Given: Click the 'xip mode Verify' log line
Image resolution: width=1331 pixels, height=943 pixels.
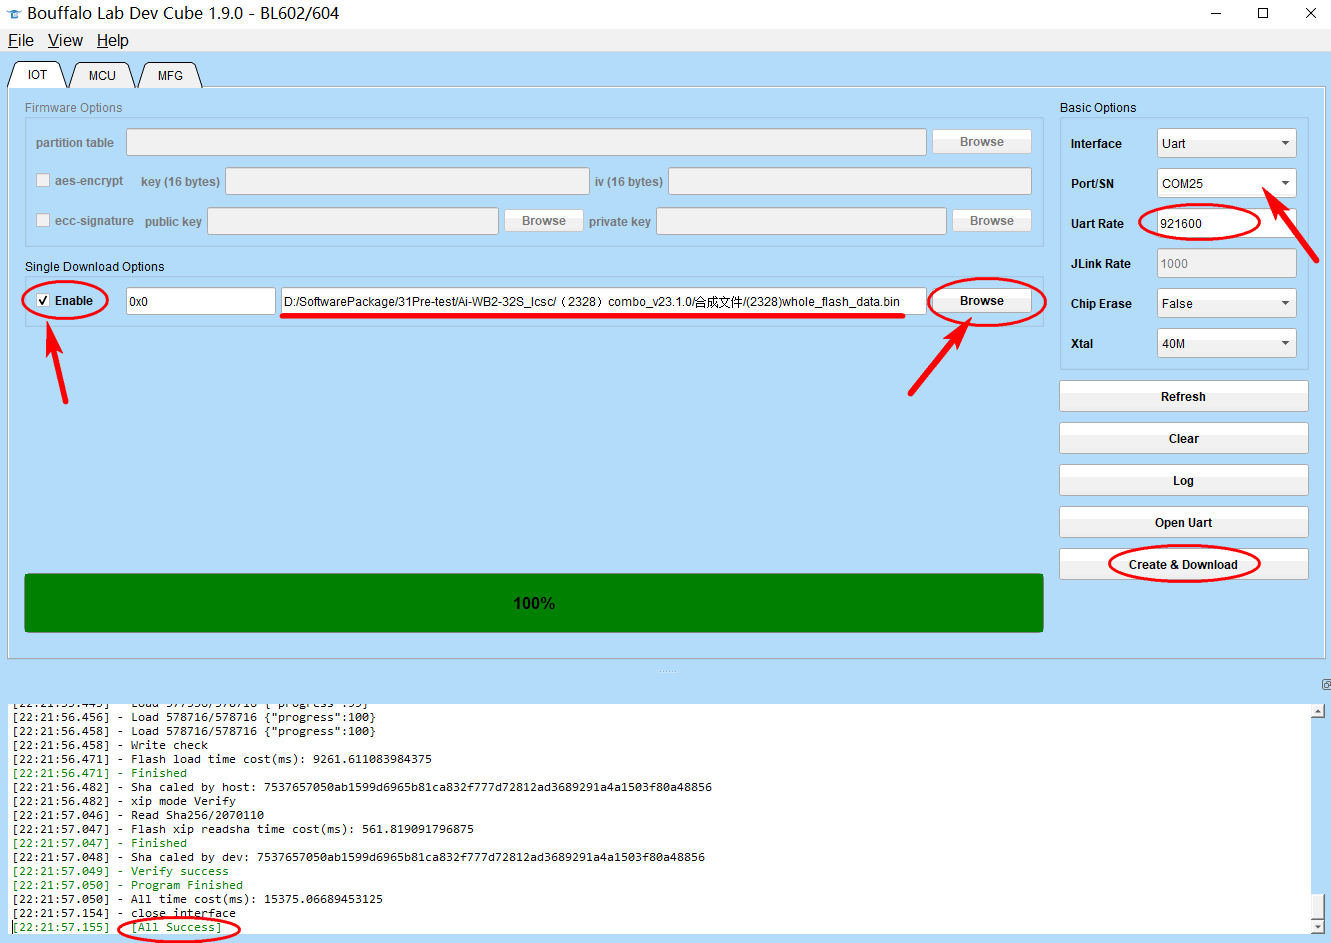Looking at the screenshot, I should [x=124, y=801].
